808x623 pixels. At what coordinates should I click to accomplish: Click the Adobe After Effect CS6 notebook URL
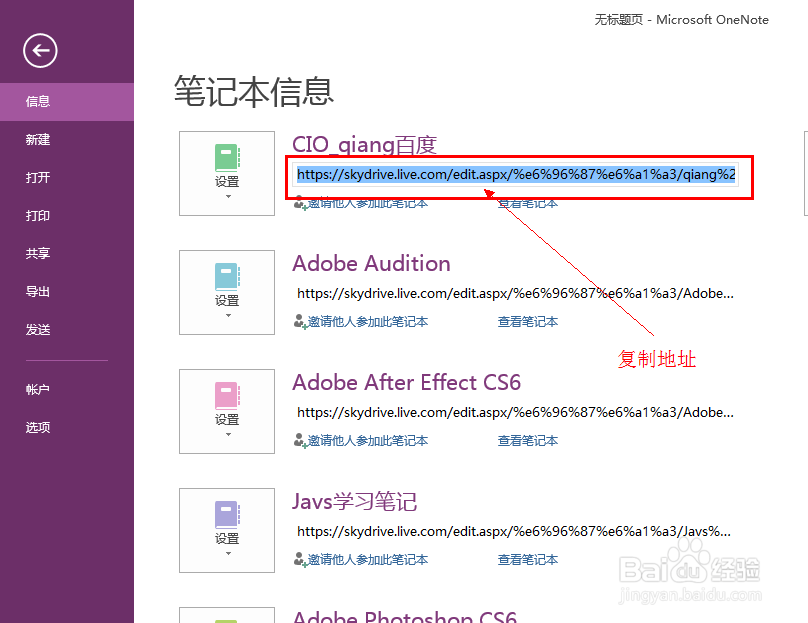(x=515, y=413)
